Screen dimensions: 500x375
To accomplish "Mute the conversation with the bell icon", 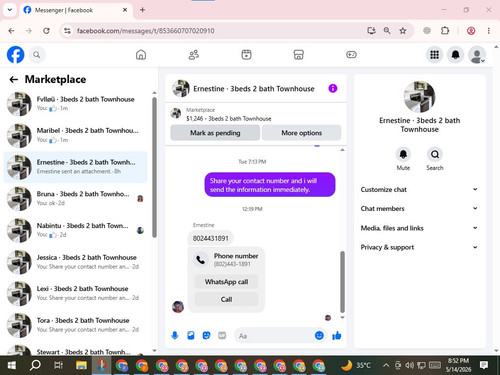I will [x=403, y=154].
